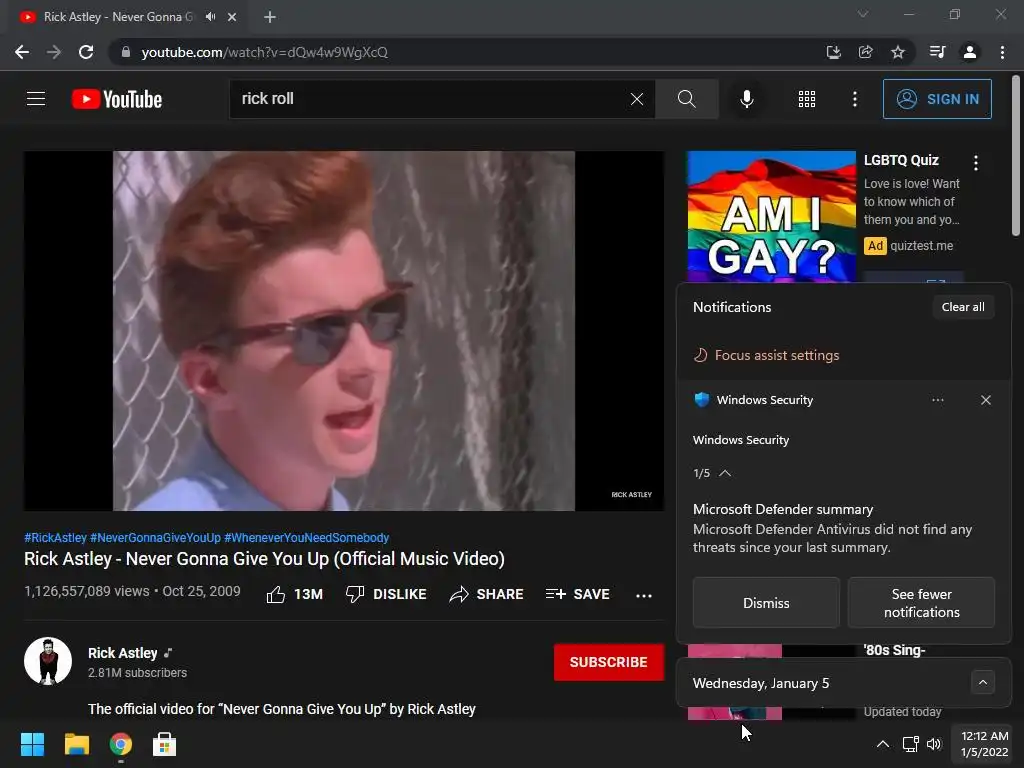
Task: Show hidden system tray icons
Action: coord(882,744)
